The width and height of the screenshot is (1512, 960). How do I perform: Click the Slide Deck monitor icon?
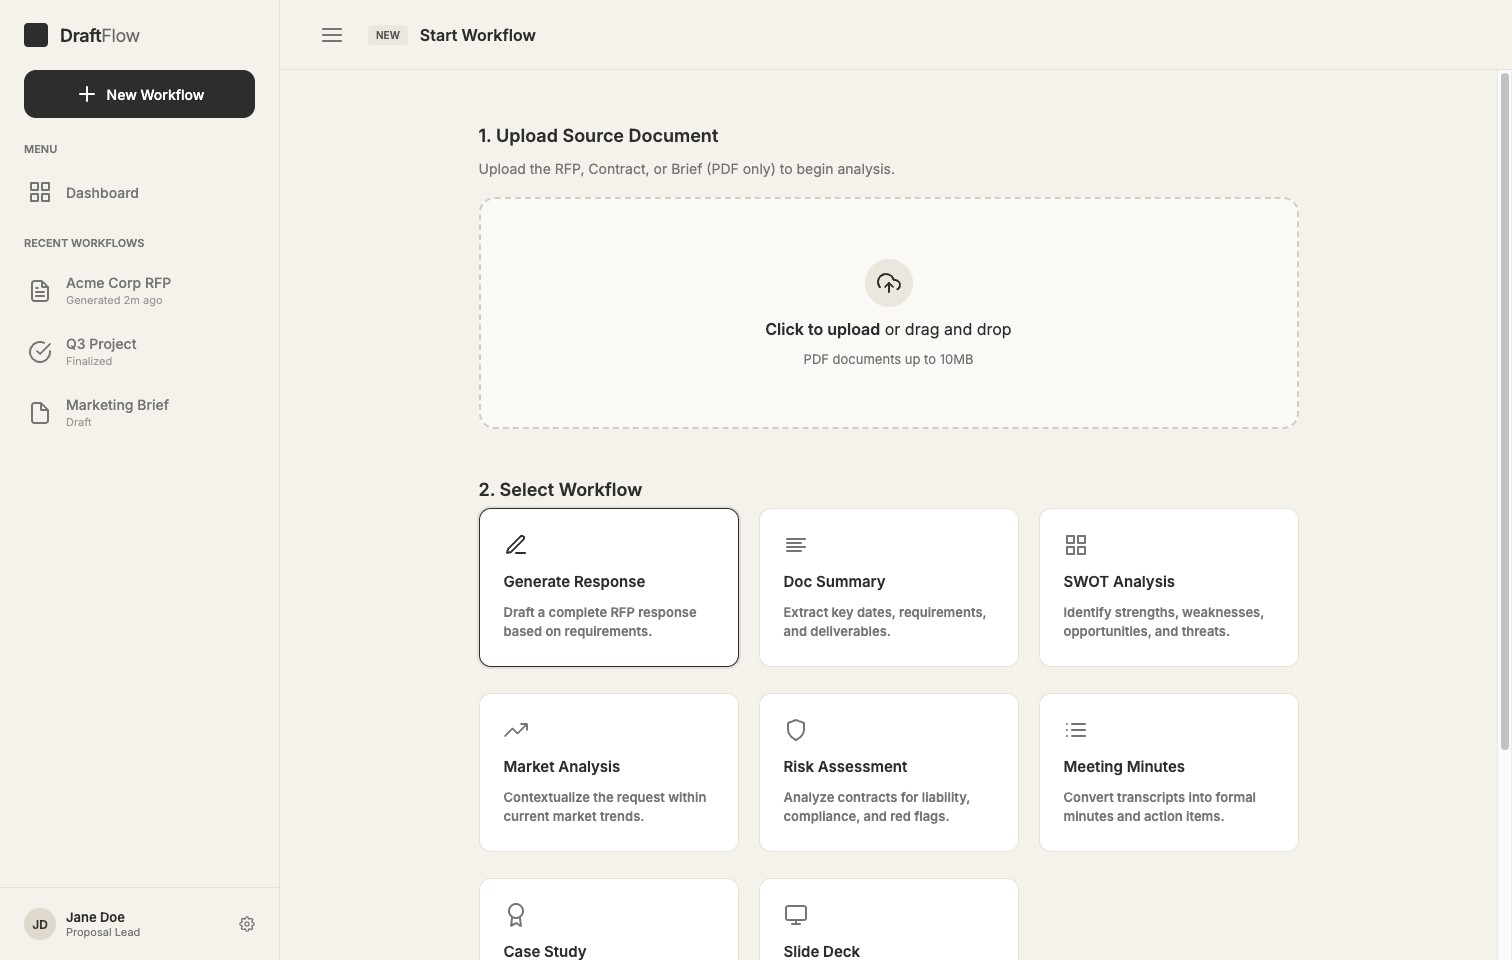pyautogui.click(x=795, y=915)
